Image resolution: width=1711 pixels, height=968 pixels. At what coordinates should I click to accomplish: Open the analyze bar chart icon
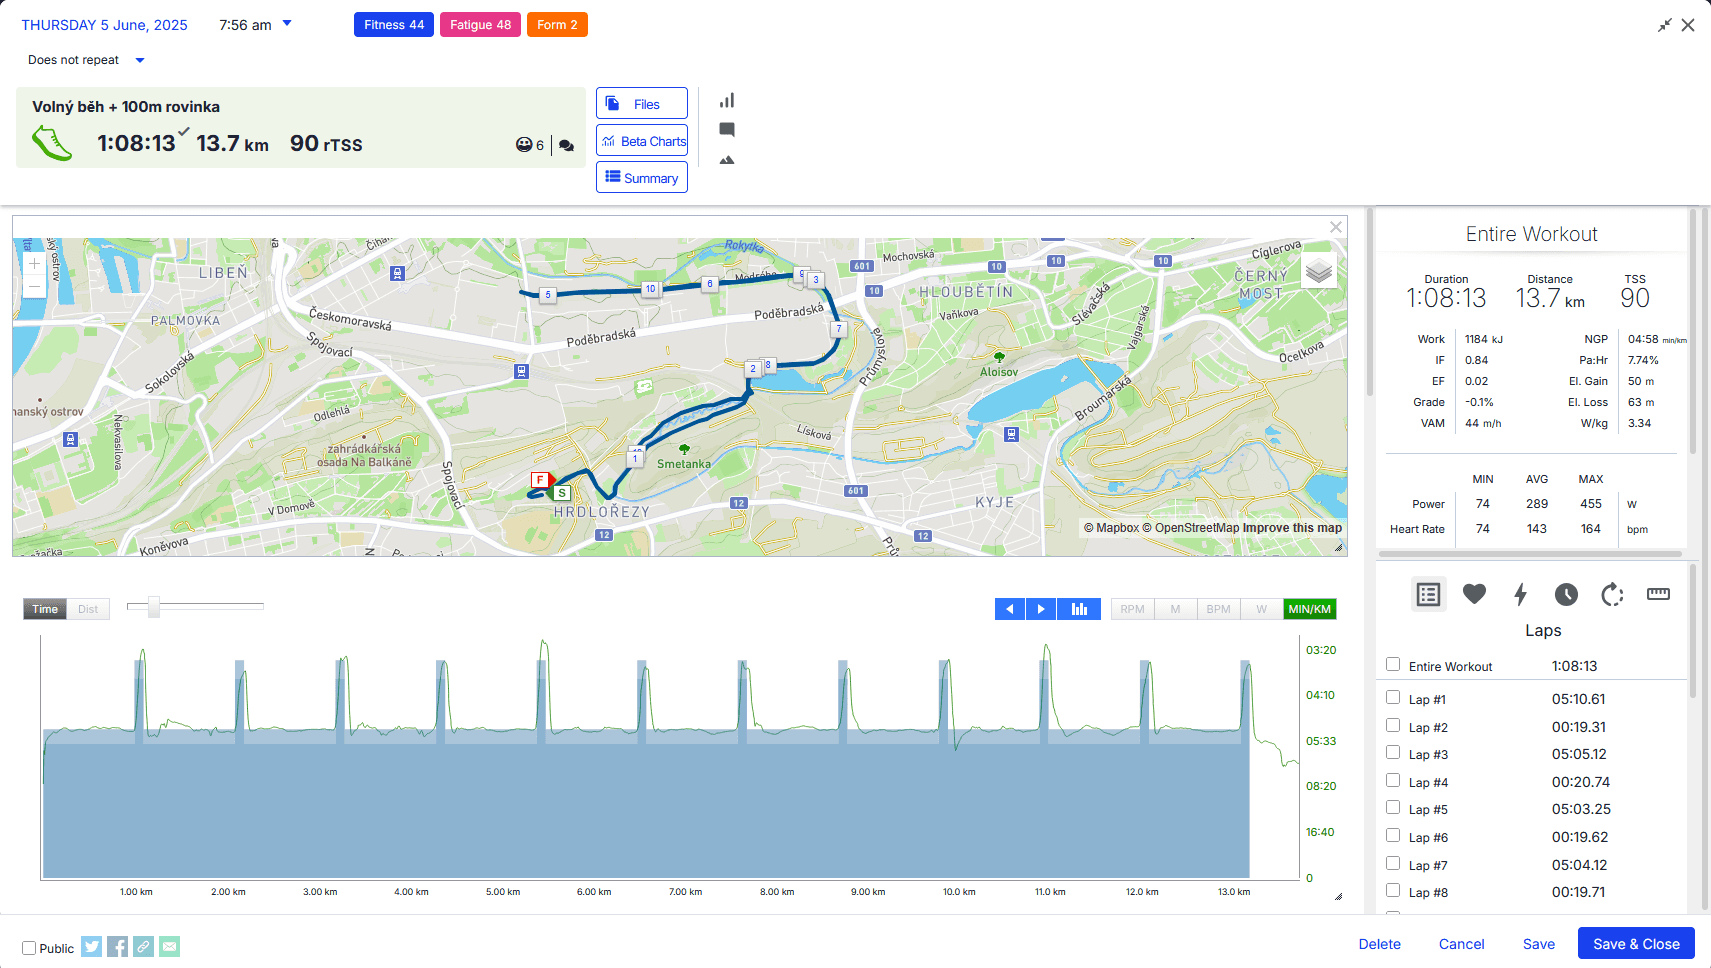(727, 100)
